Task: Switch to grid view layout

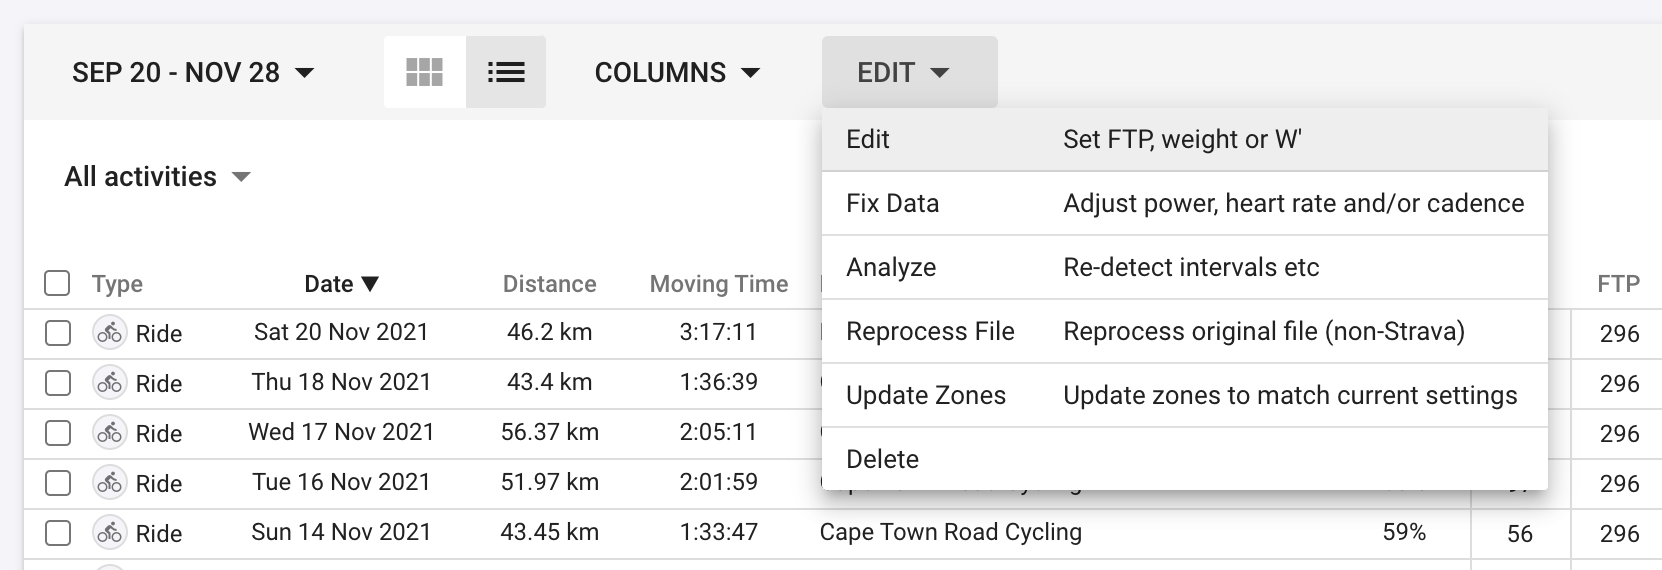Action: point(424,72)
